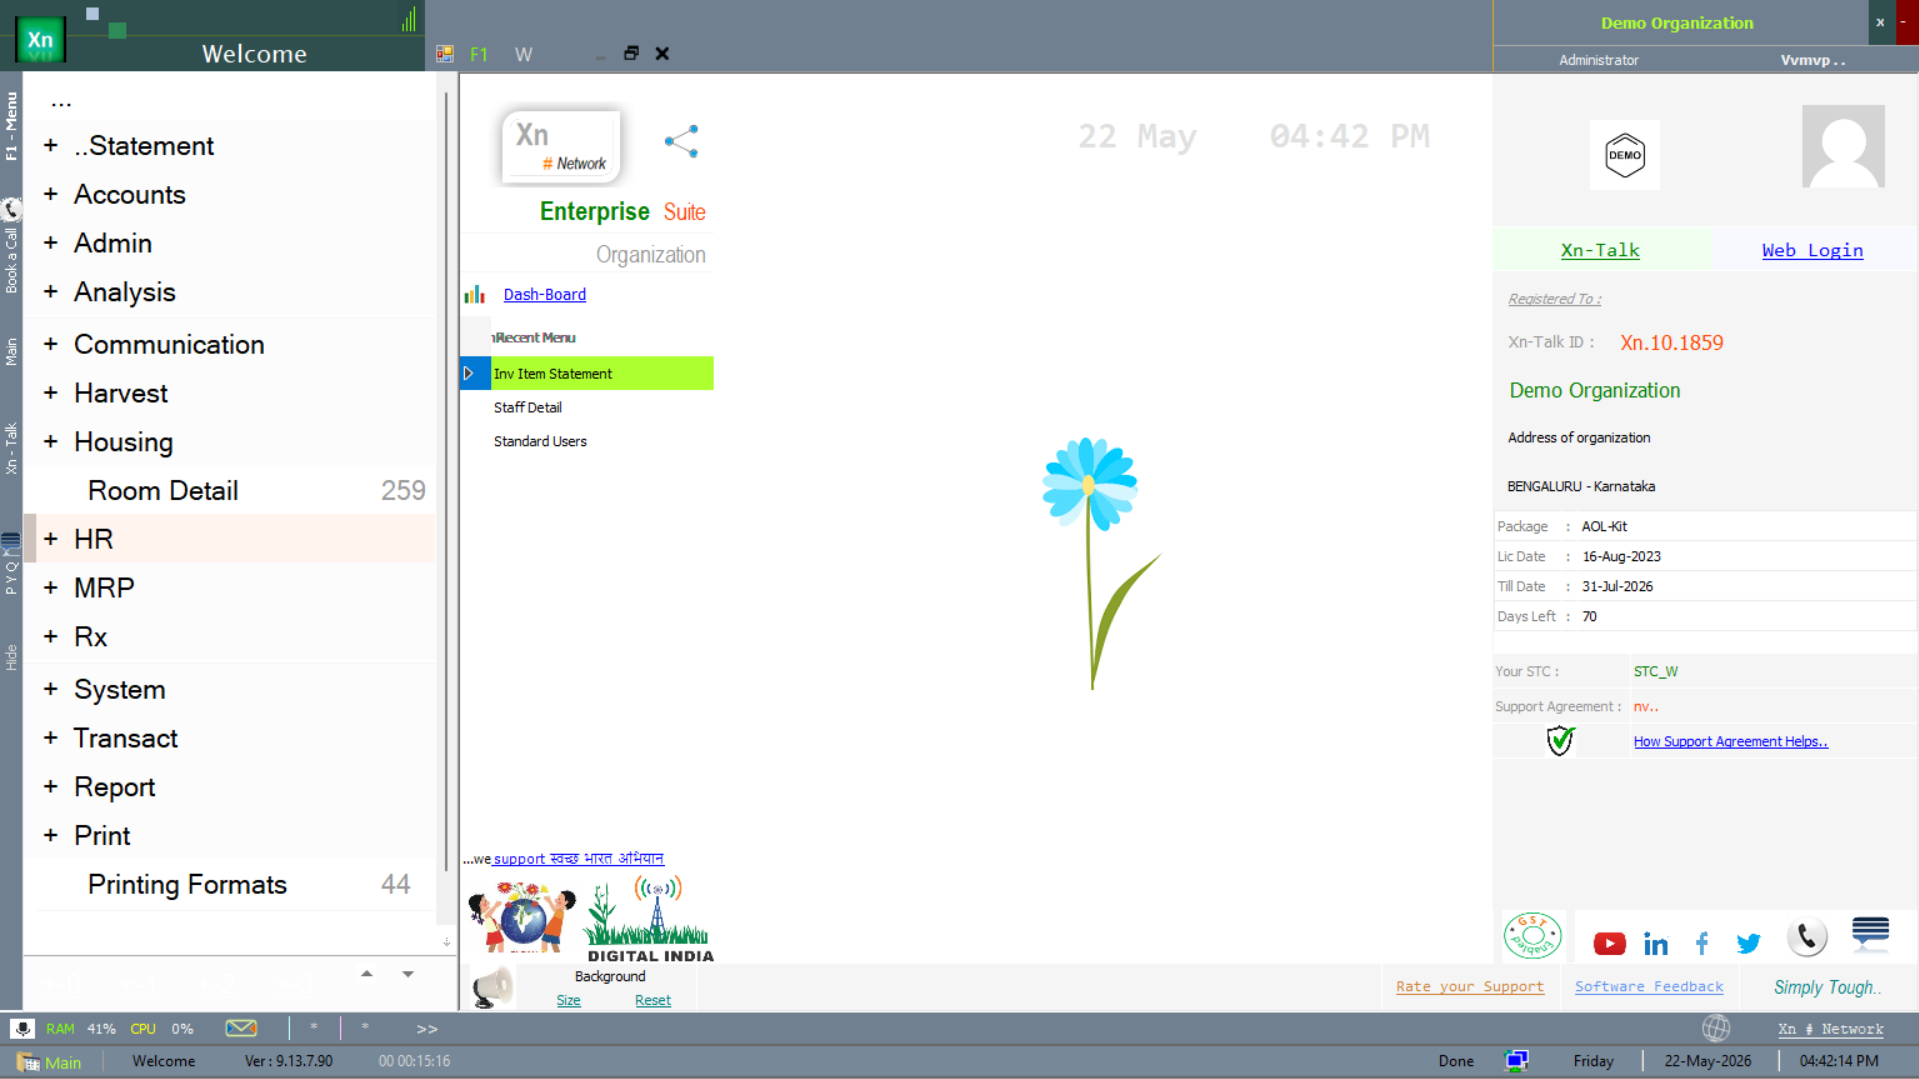Select Inv Item Statement in Recent Menu
Viewport: 1919px width, 1079px height.
click(x=587, y=373)
